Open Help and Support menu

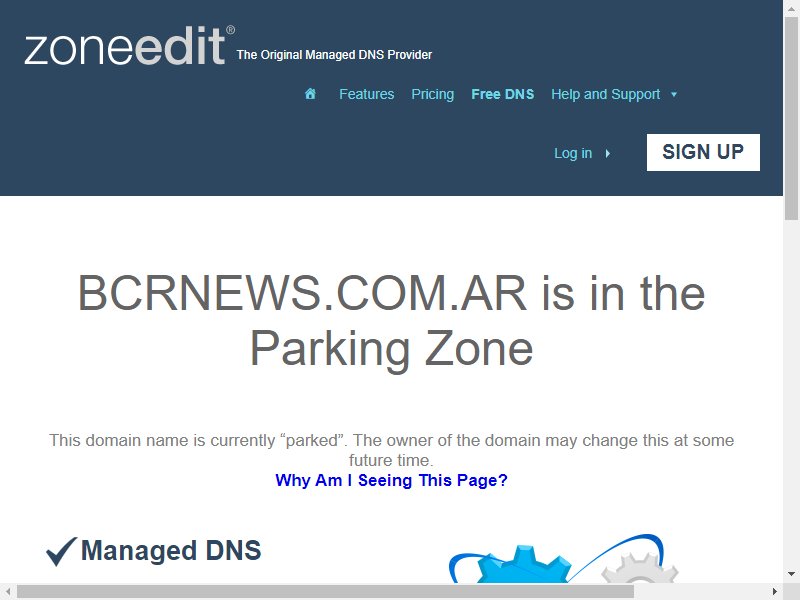(x=606, y=94)
